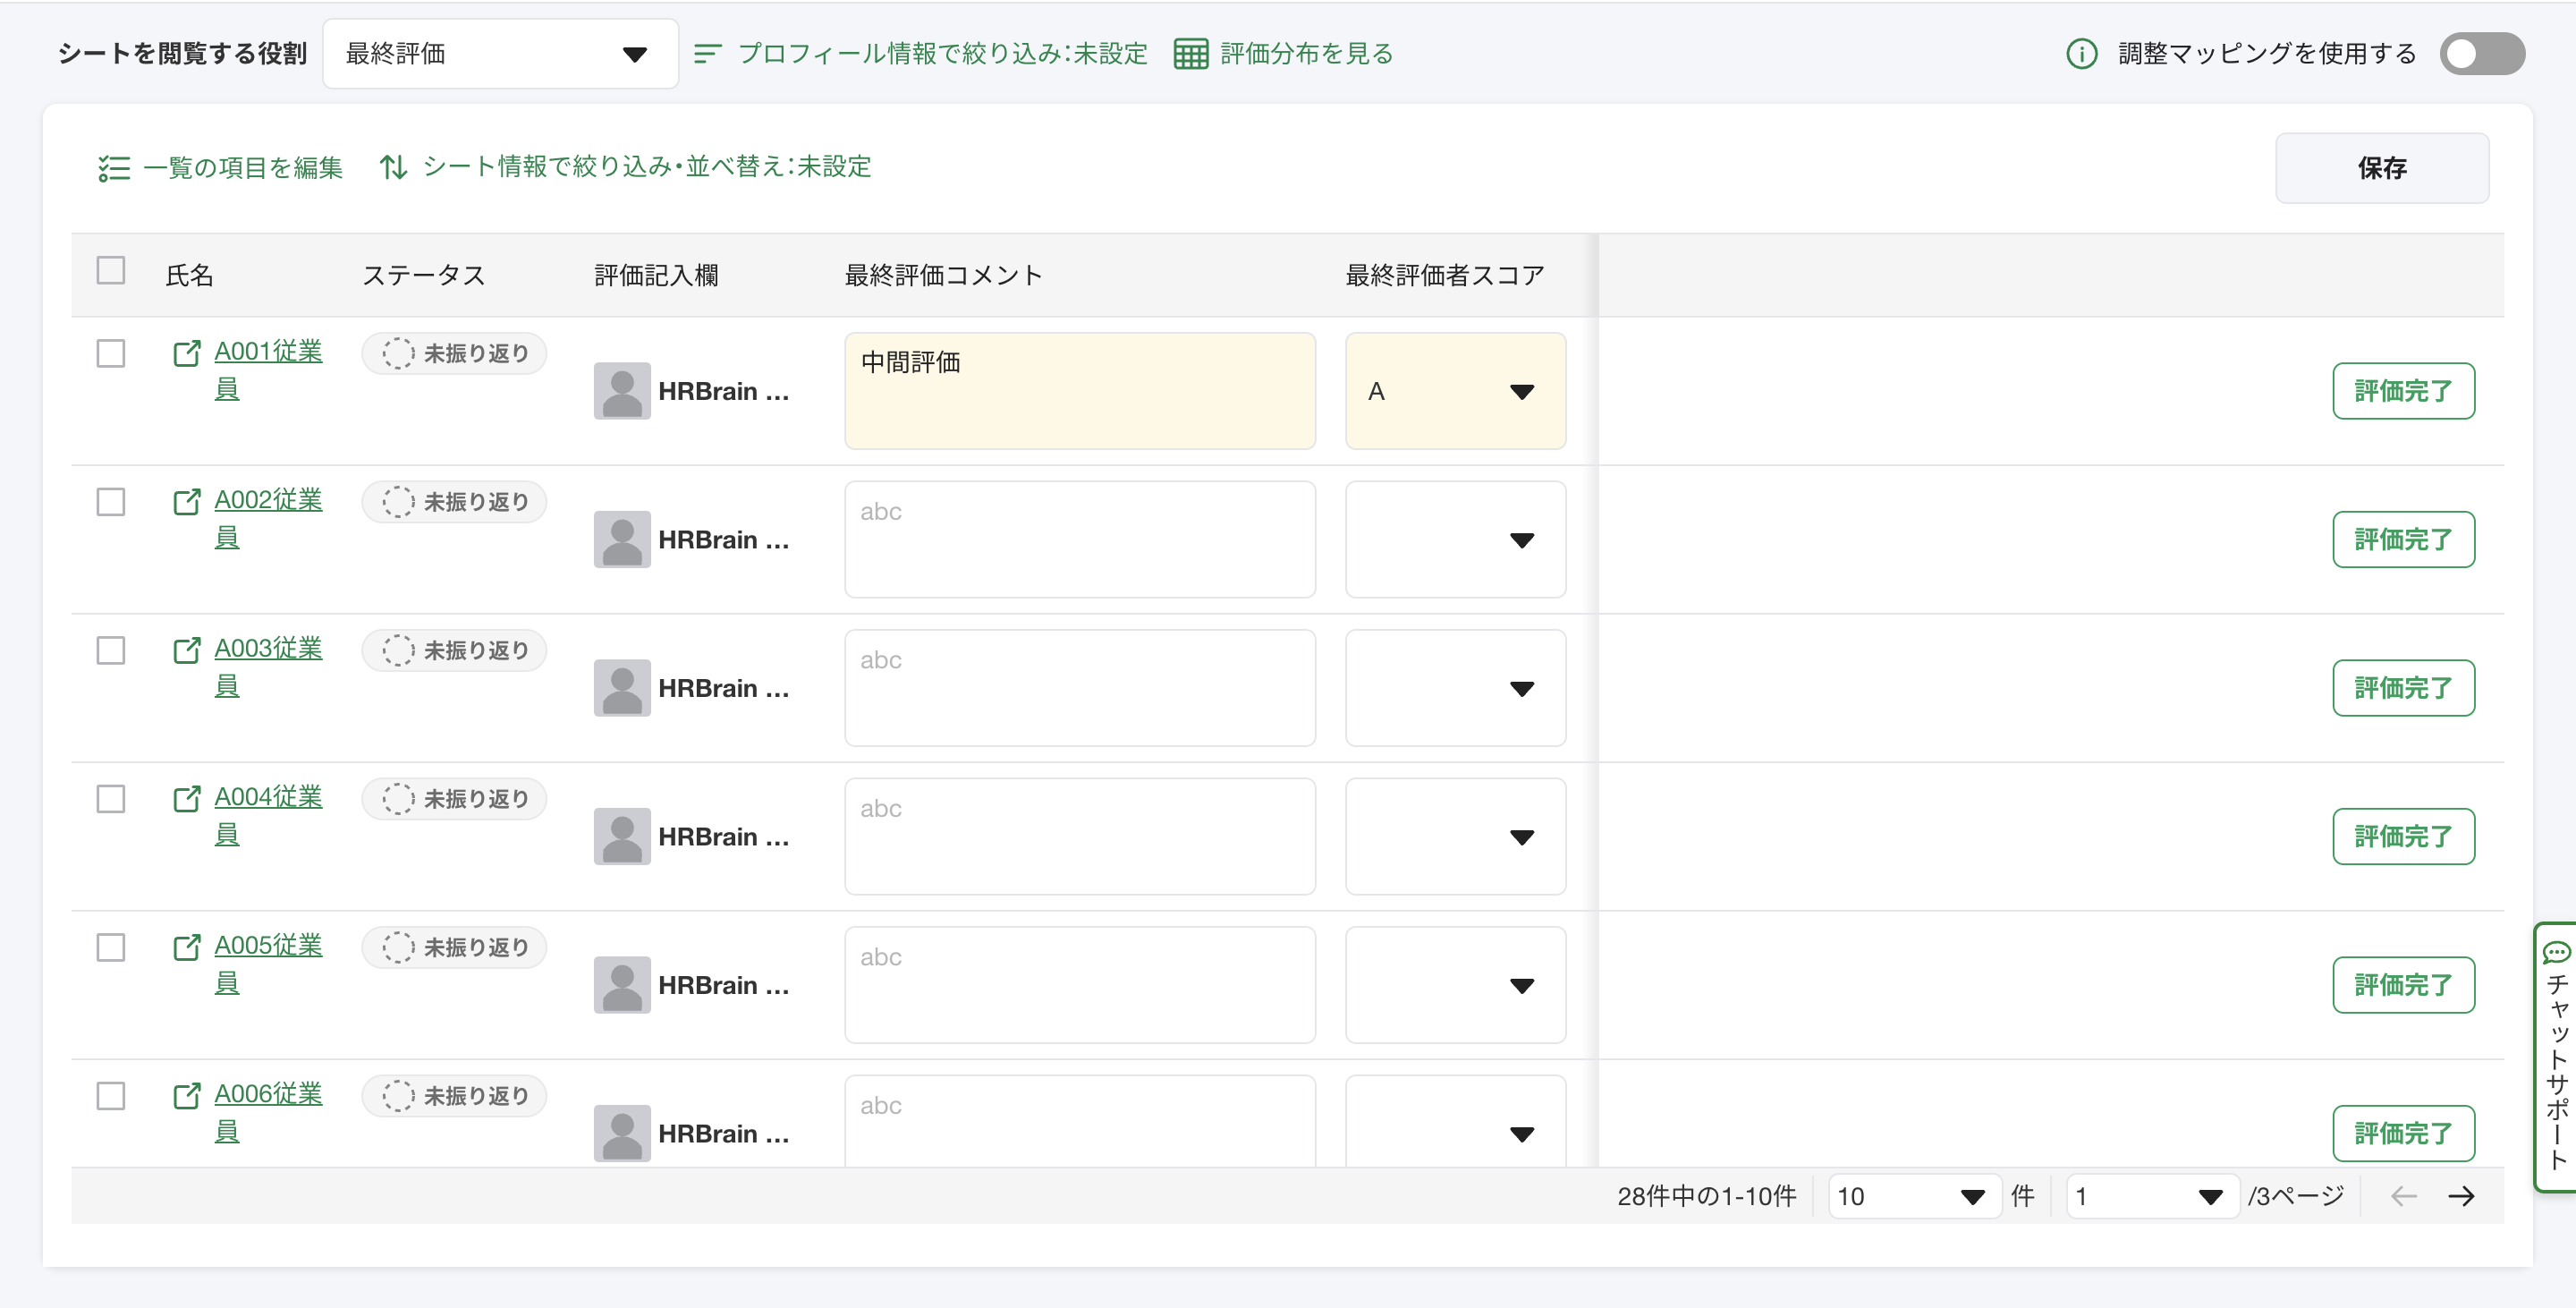Click the external link icon beside A001従業員

[186, 353]
